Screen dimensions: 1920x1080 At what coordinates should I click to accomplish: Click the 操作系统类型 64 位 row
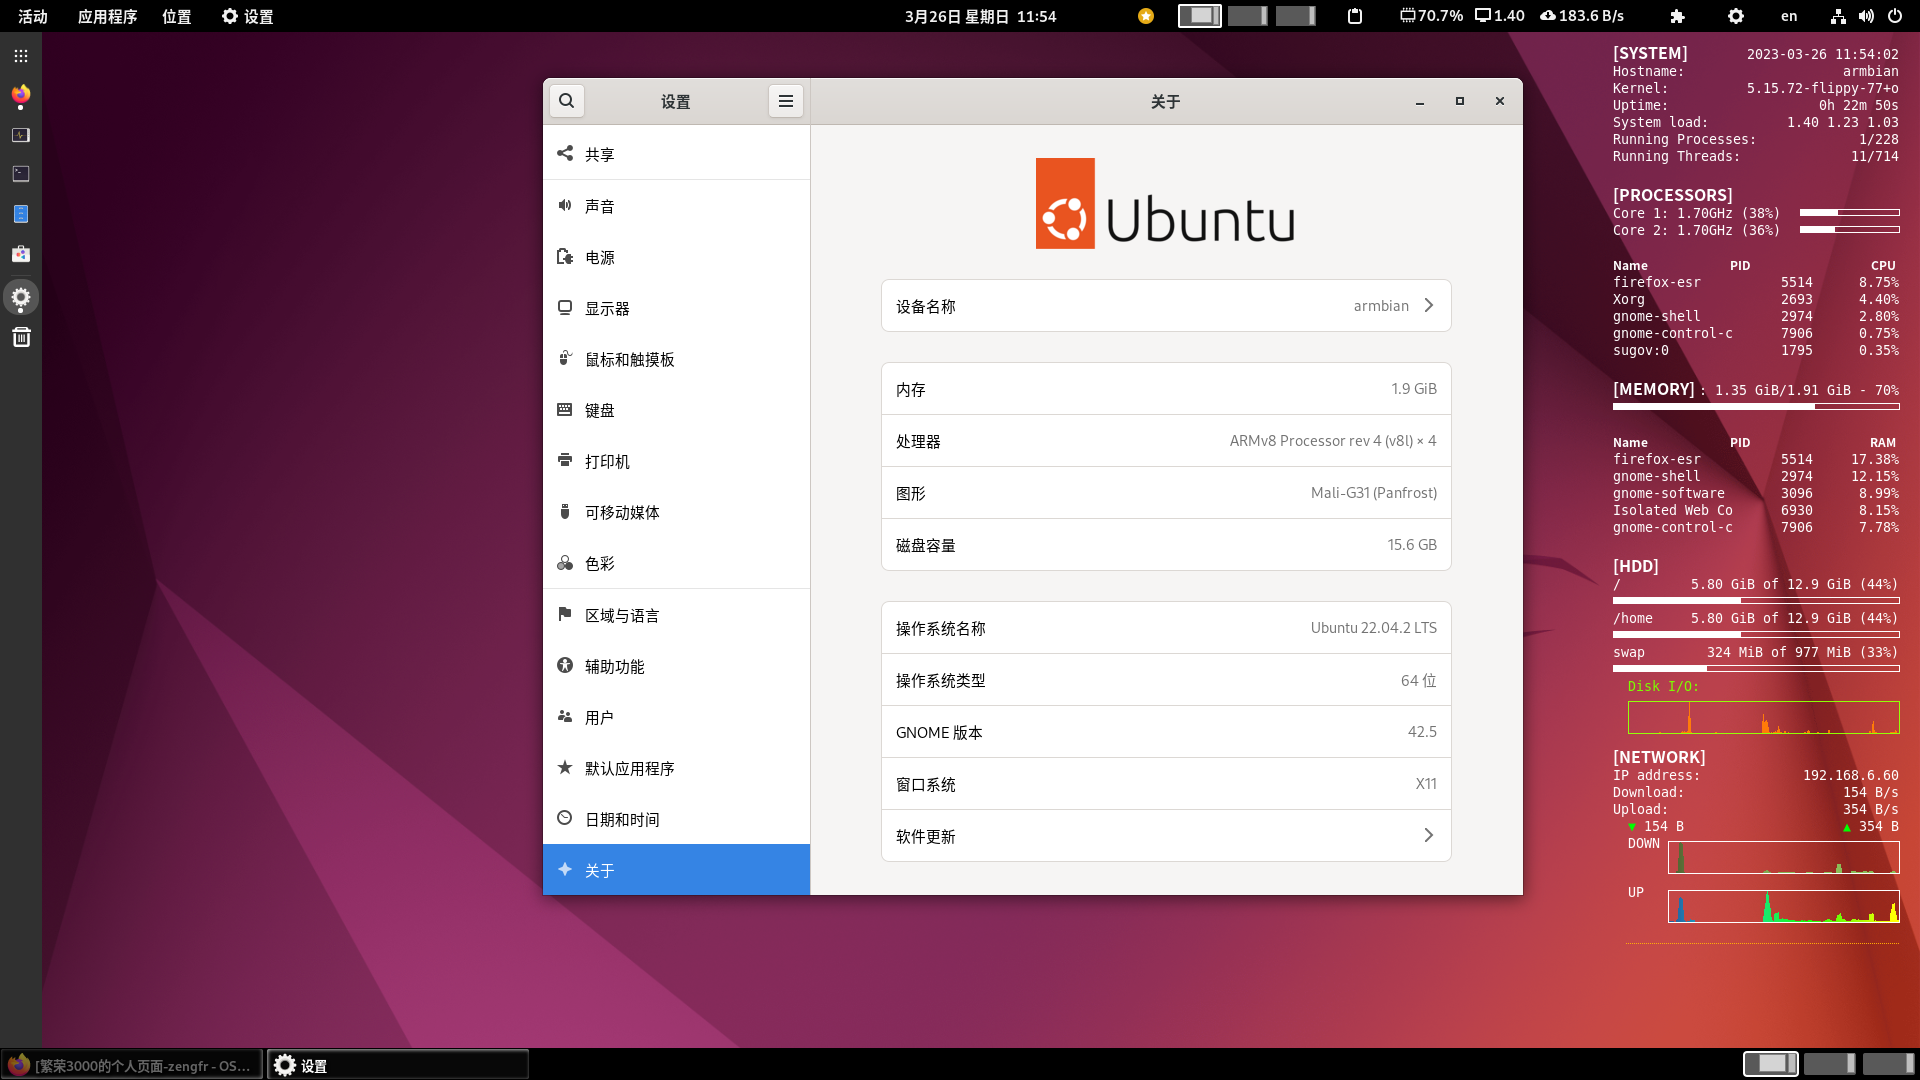[1166, 680]
